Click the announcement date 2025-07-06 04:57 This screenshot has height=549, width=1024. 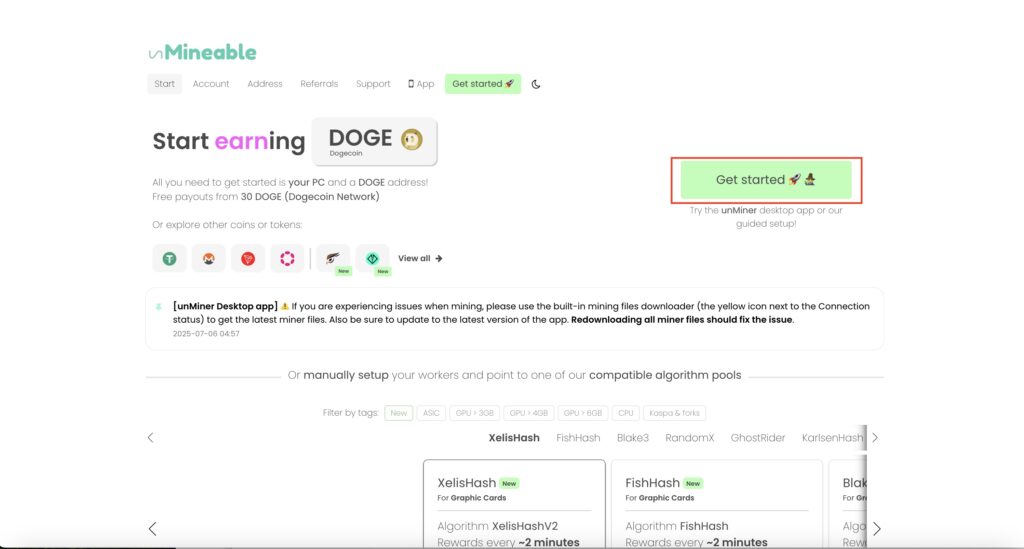pyautogui.click(x=206, y=334)
